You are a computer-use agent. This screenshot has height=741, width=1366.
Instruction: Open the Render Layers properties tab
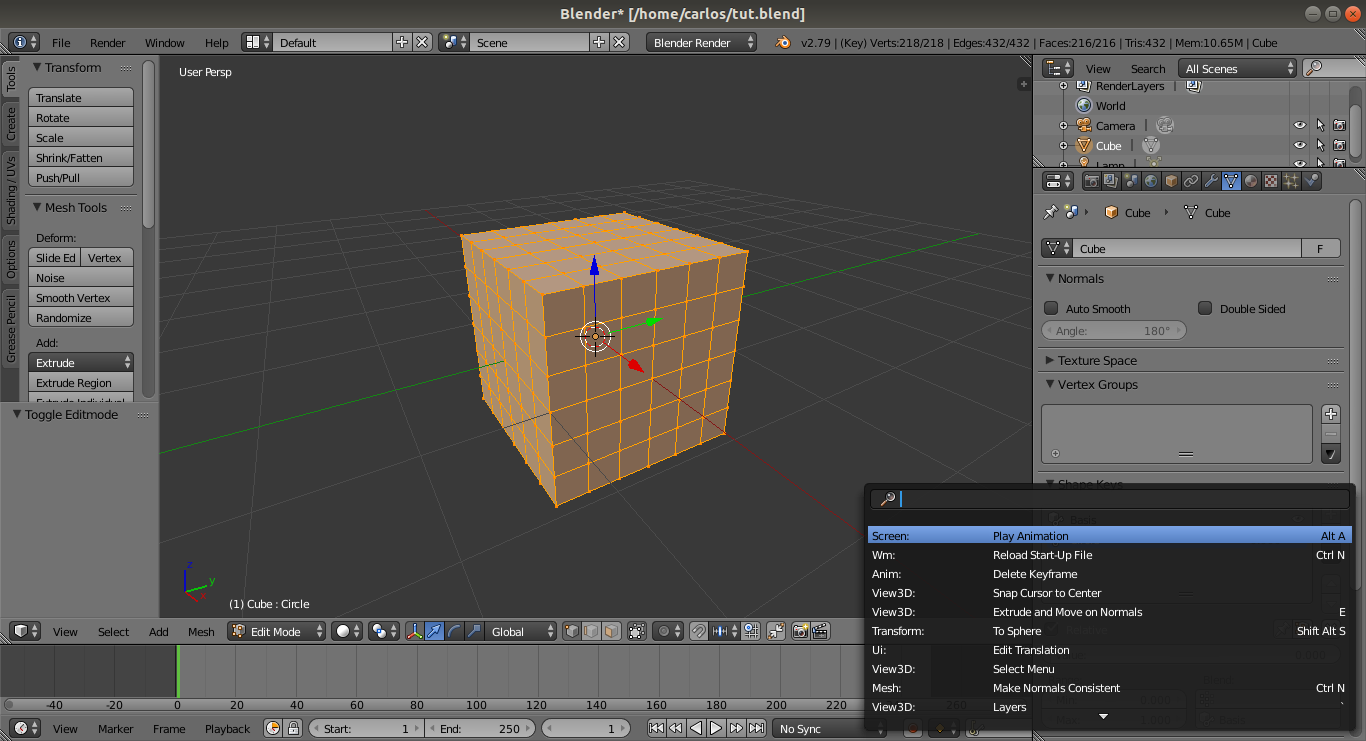[x=1111, y=181]
